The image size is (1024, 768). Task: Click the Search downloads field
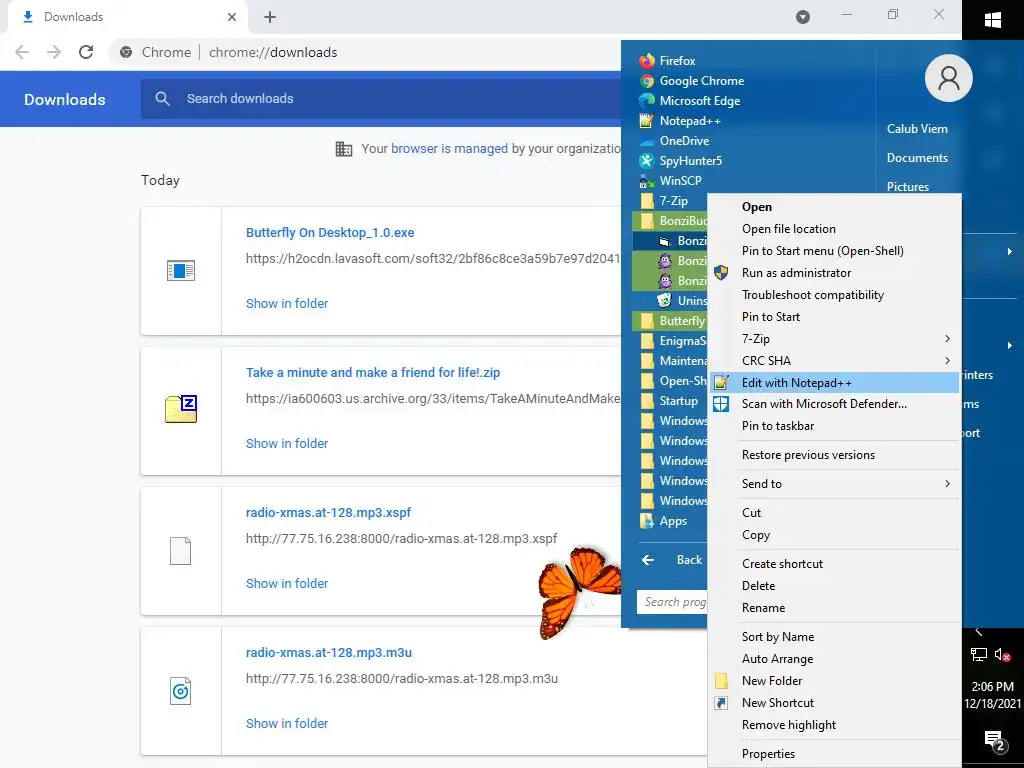(381, 99)
